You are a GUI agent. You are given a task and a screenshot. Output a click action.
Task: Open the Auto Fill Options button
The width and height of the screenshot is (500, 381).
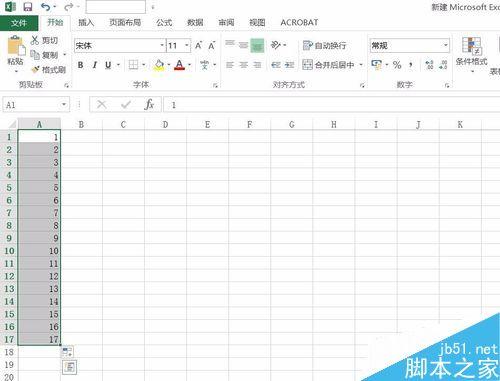tap(68, 351)
